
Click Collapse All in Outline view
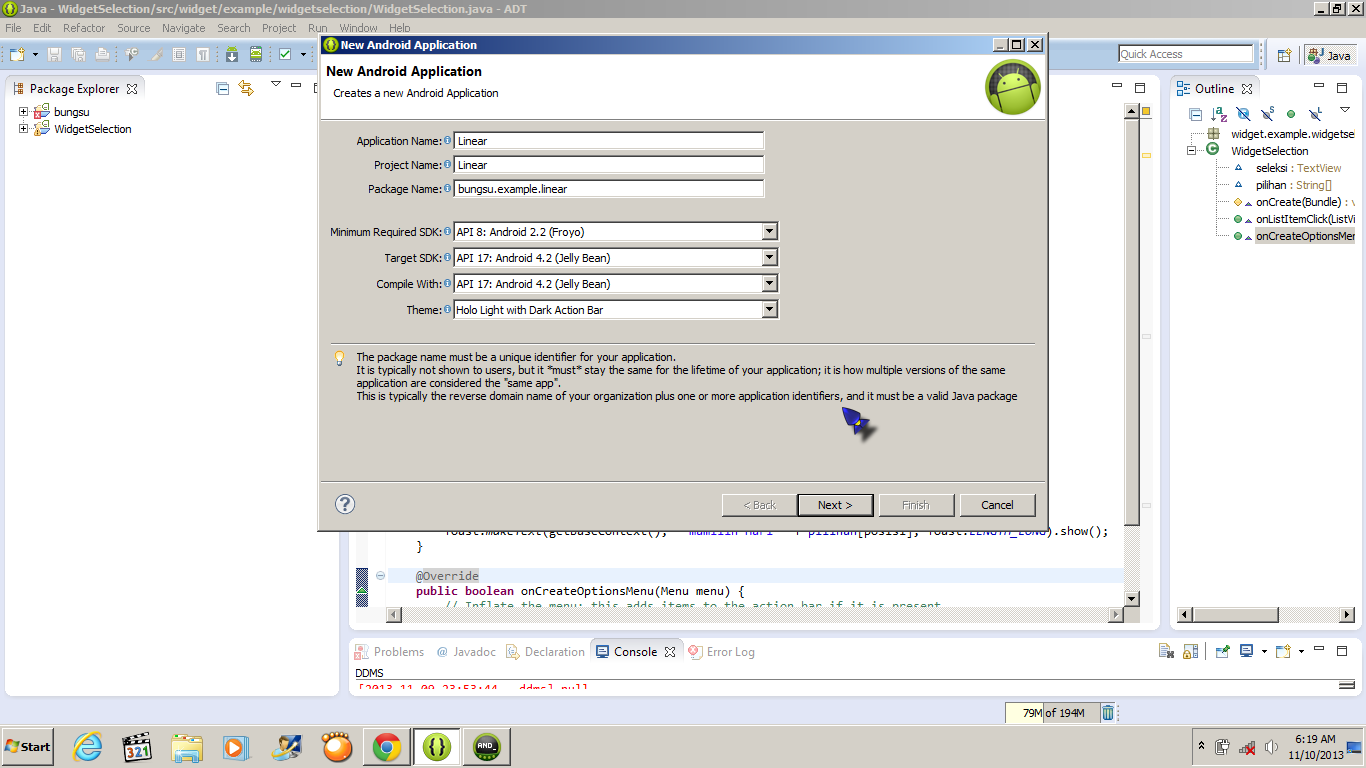(1195, 114)
